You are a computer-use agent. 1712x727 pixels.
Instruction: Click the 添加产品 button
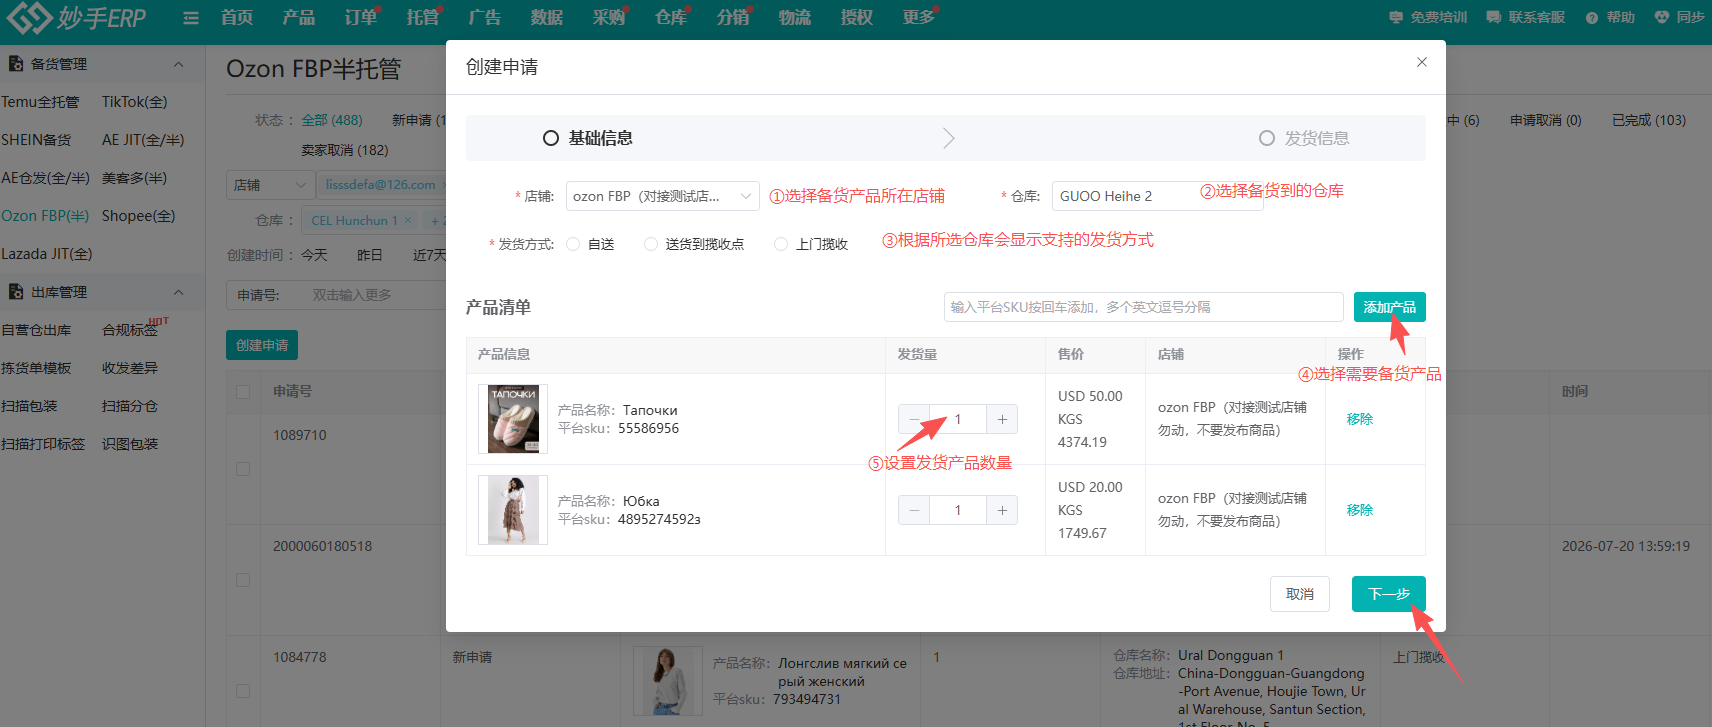pyautogui.click(x=1389, y=307)
